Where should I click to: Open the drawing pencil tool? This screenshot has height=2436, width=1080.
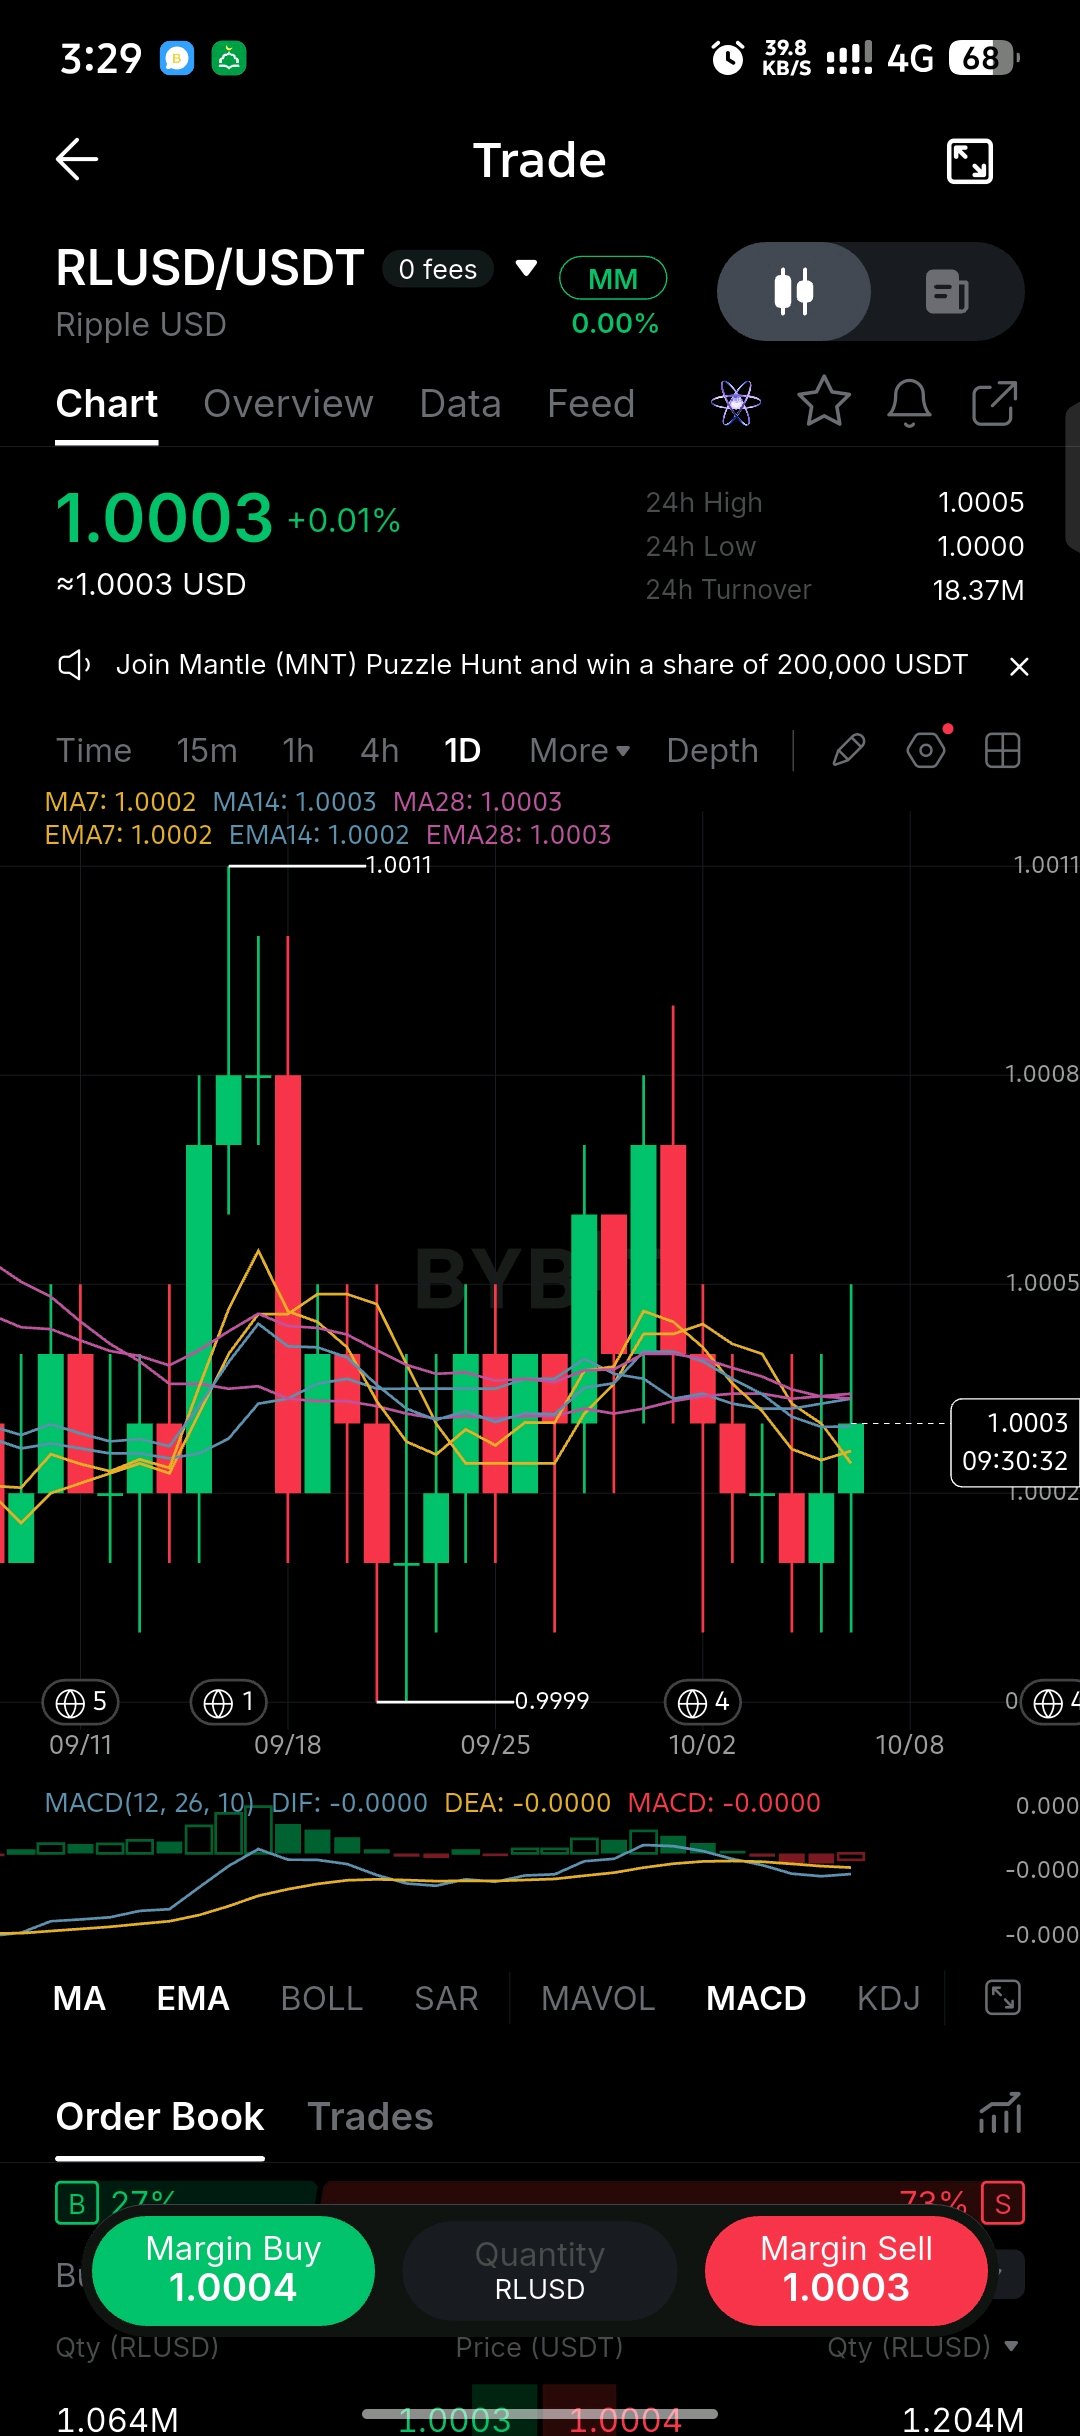pos(848,750)
